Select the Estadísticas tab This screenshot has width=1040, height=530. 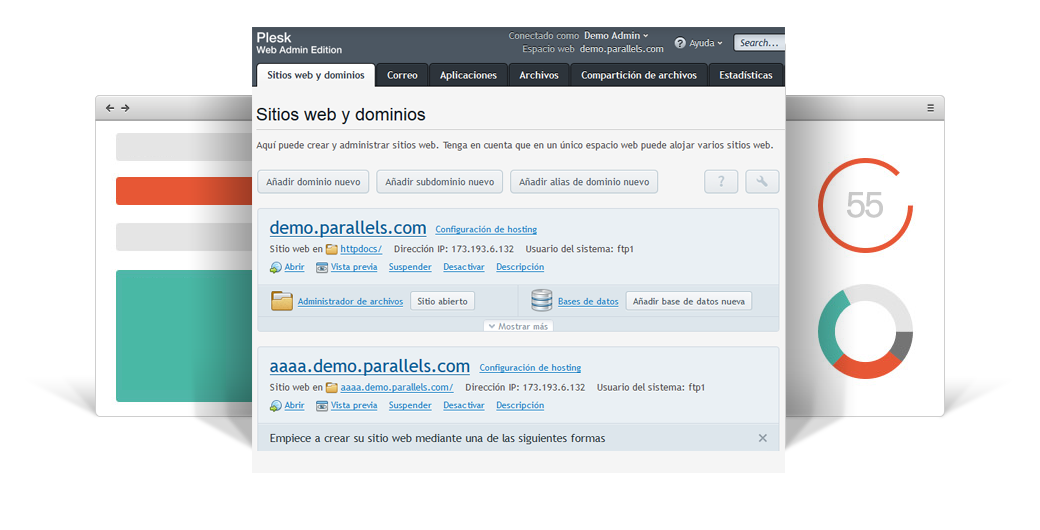click(745, 75)
